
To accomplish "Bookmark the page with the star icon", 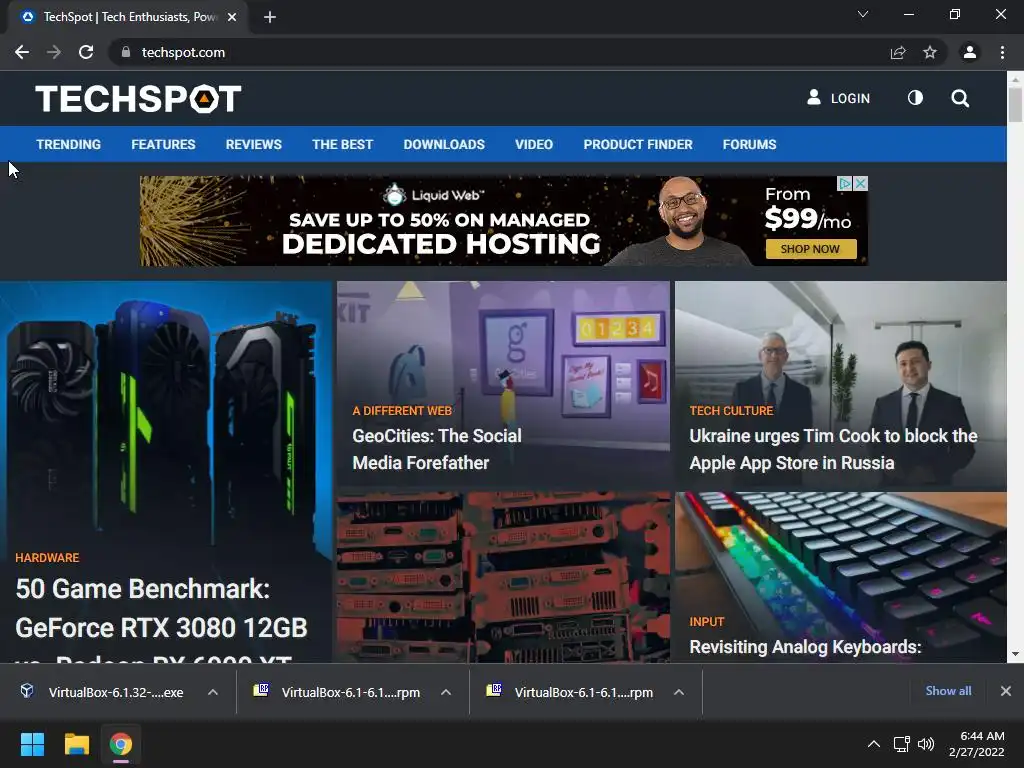I will (x=930, y=52).
